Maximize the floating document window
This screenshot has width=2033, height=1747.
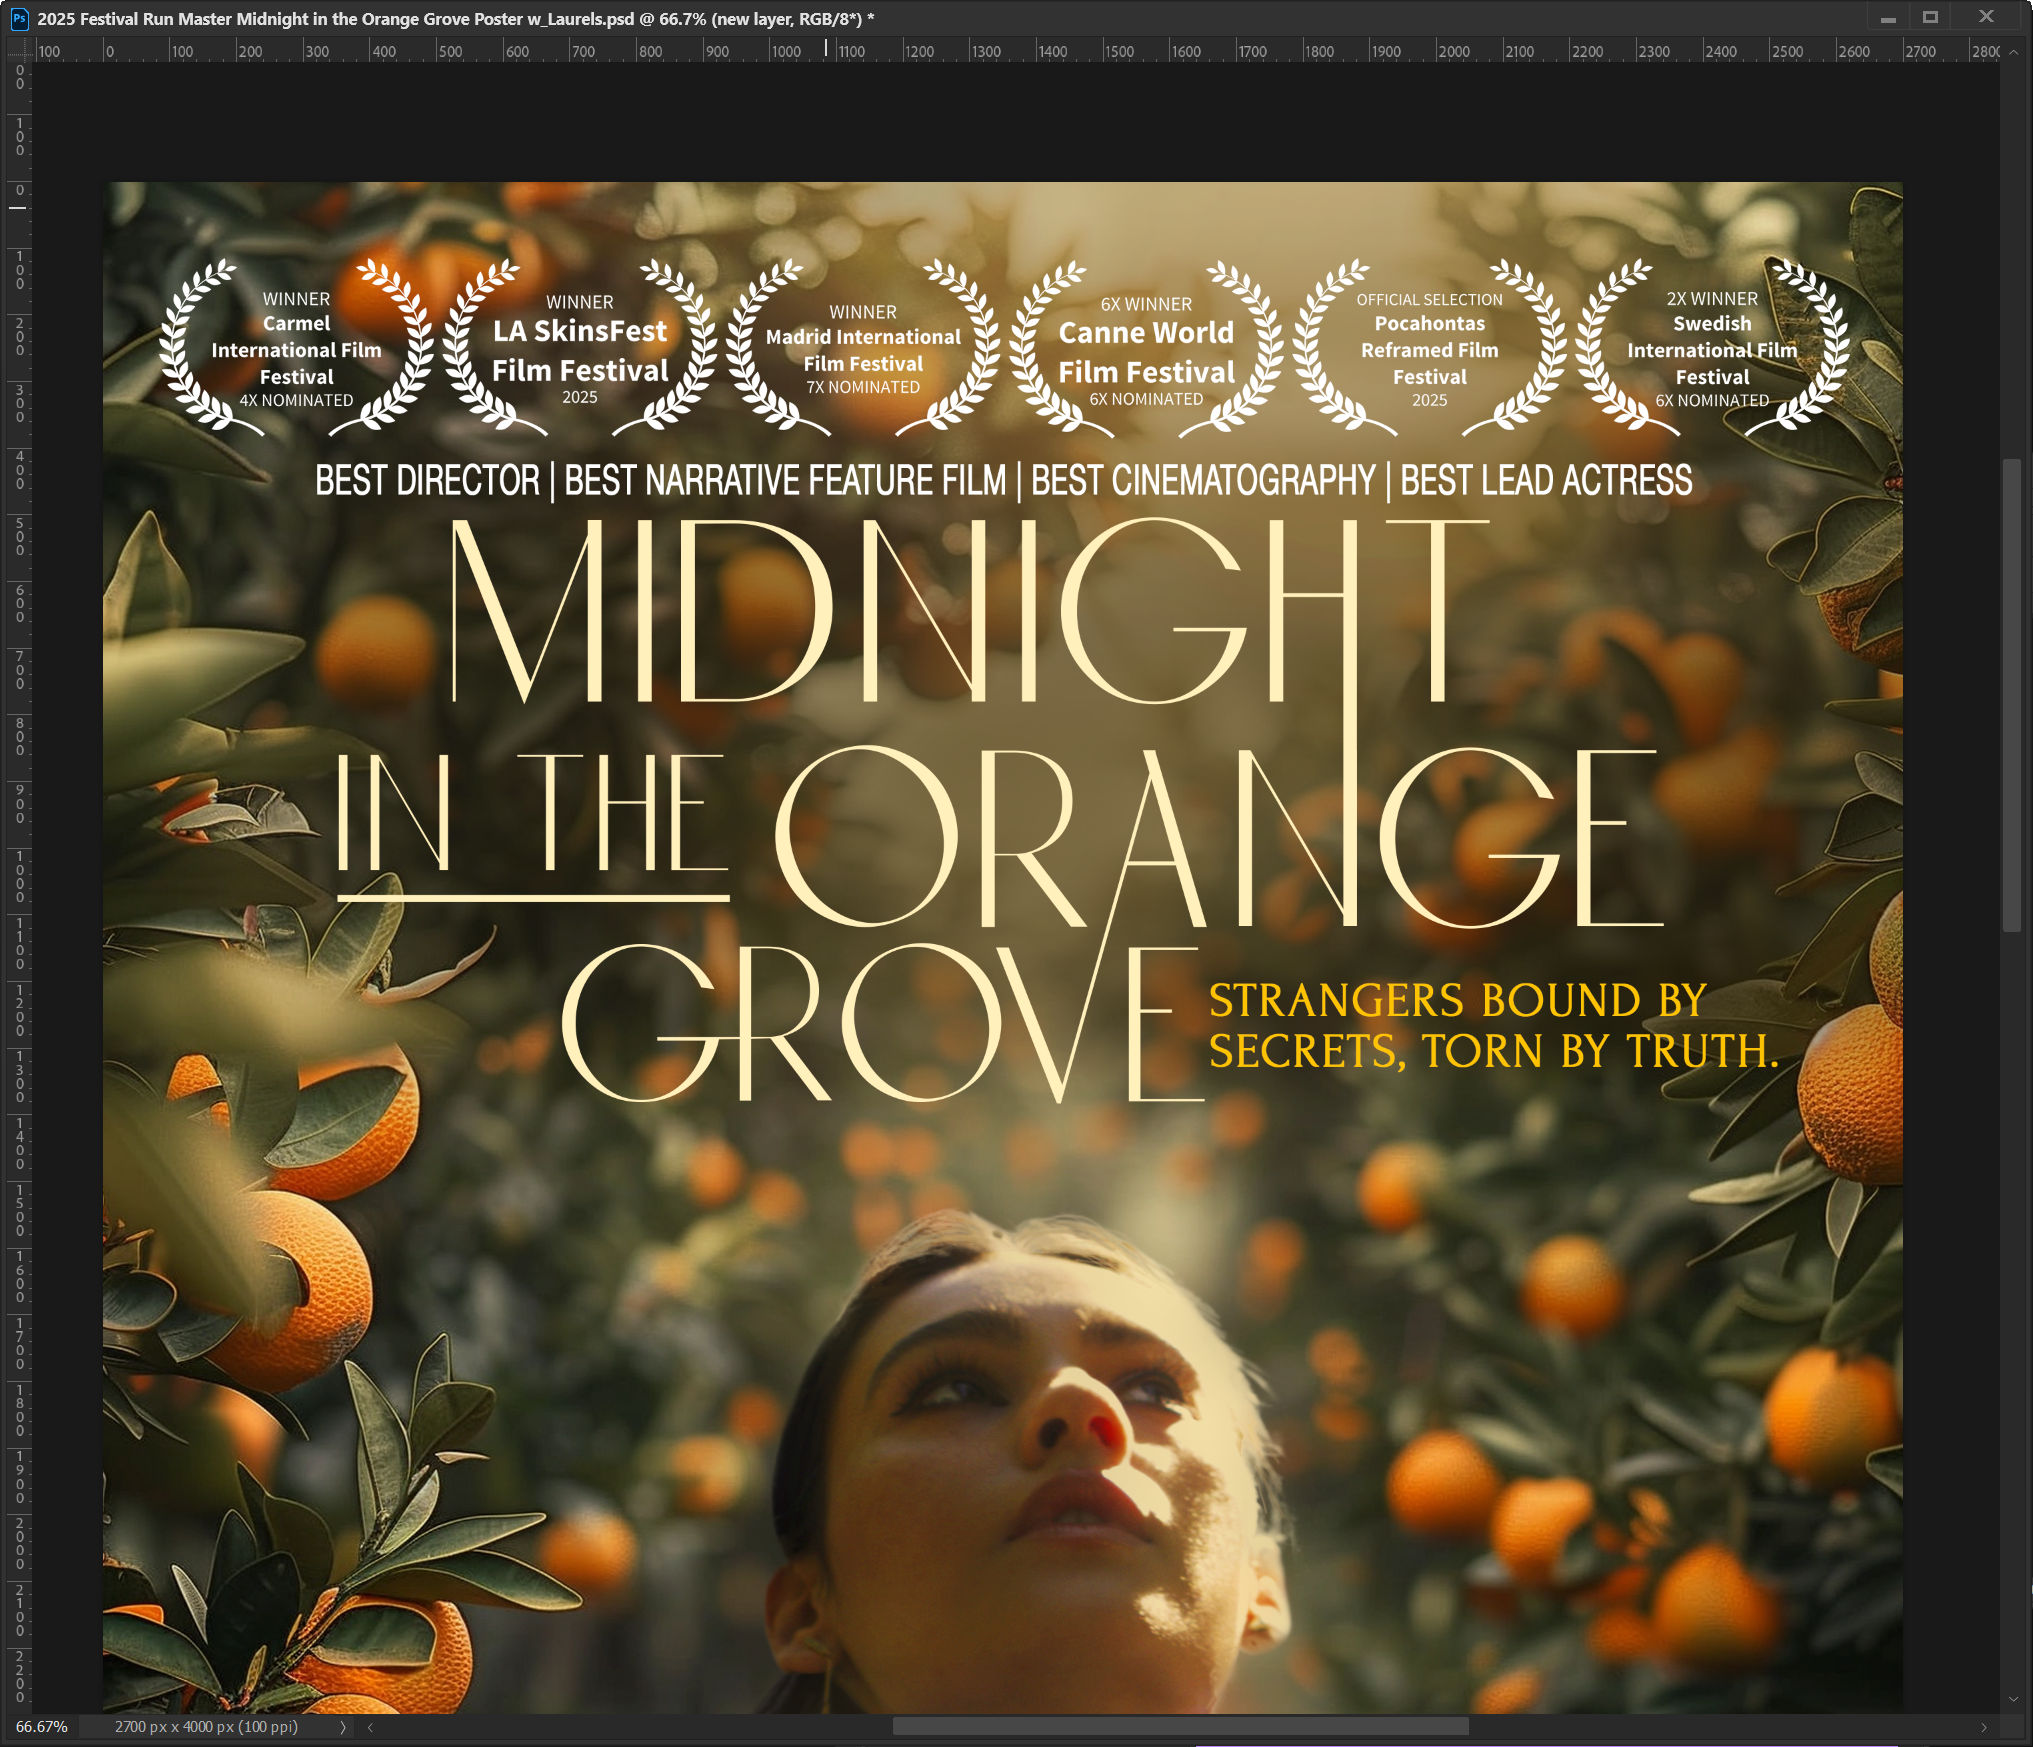1930,18
